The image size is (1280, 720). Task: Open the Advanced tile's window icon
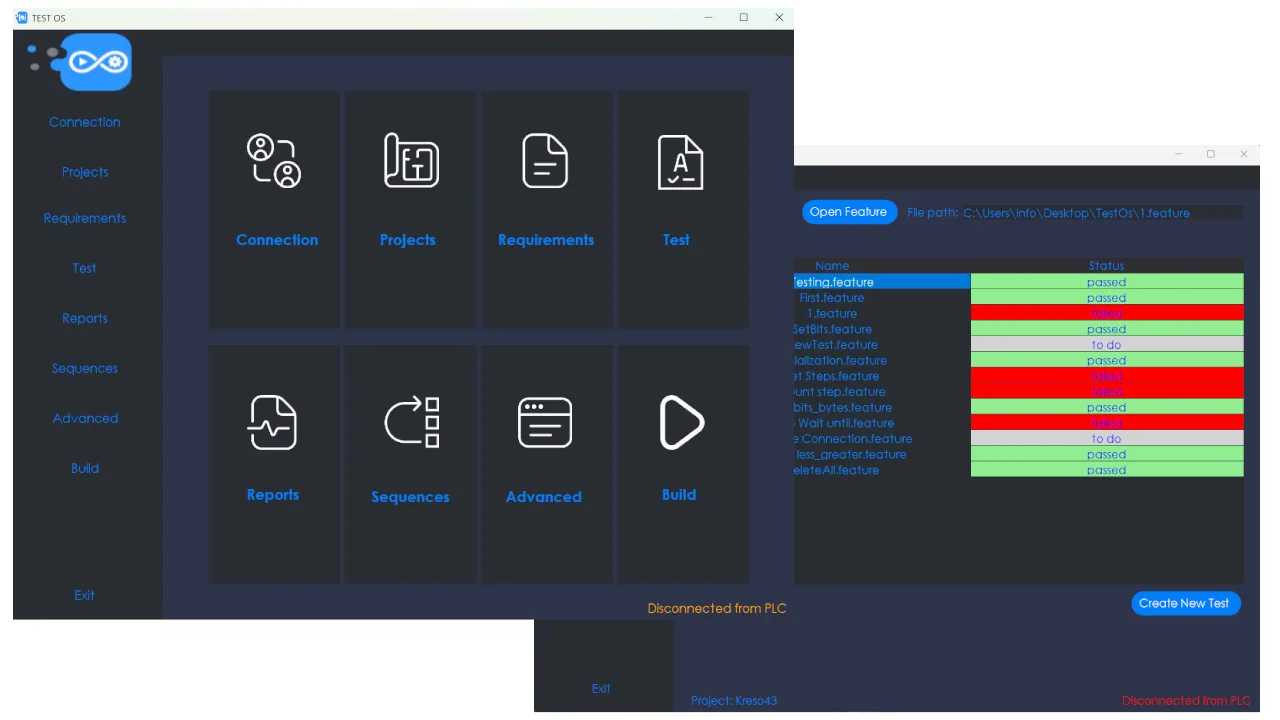(x=545, y=423)
